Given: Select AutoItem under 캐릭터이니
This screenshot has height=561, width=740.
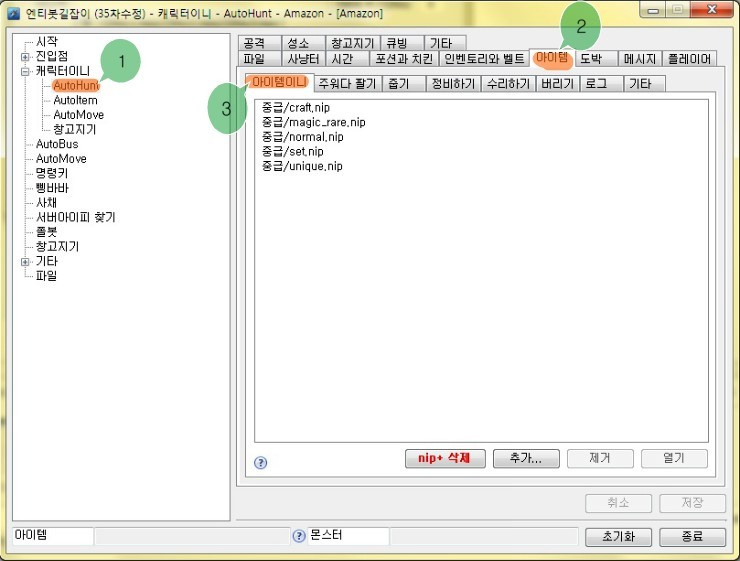Looking at the screenshot, I should click(x=76, y=100).
